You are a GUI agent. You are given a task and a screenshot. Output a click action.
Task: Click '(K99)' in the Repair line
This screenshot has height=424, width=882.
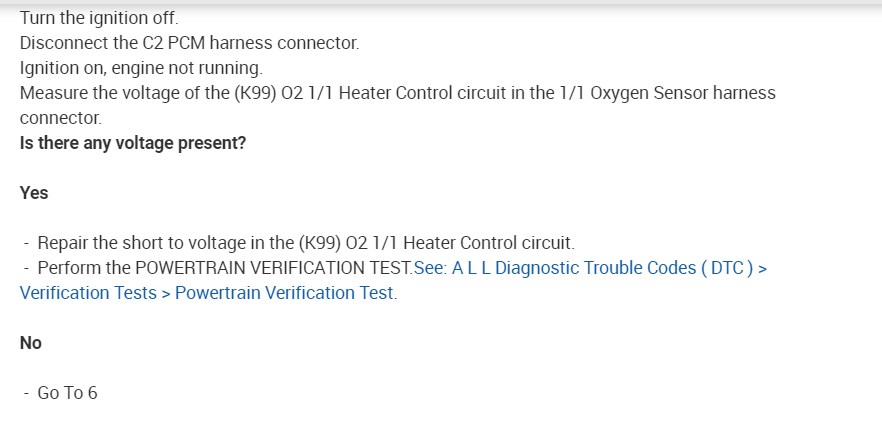pyautogui.click(x=322, y=243)
